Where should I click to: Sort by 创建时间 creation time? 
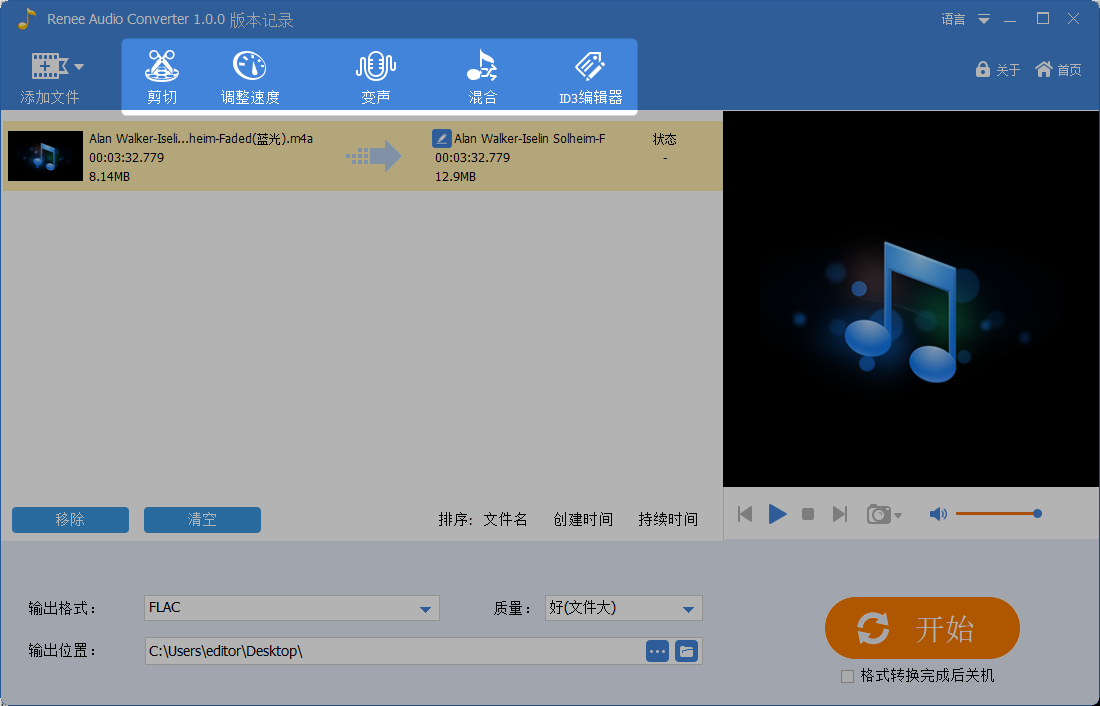[583, 519]
